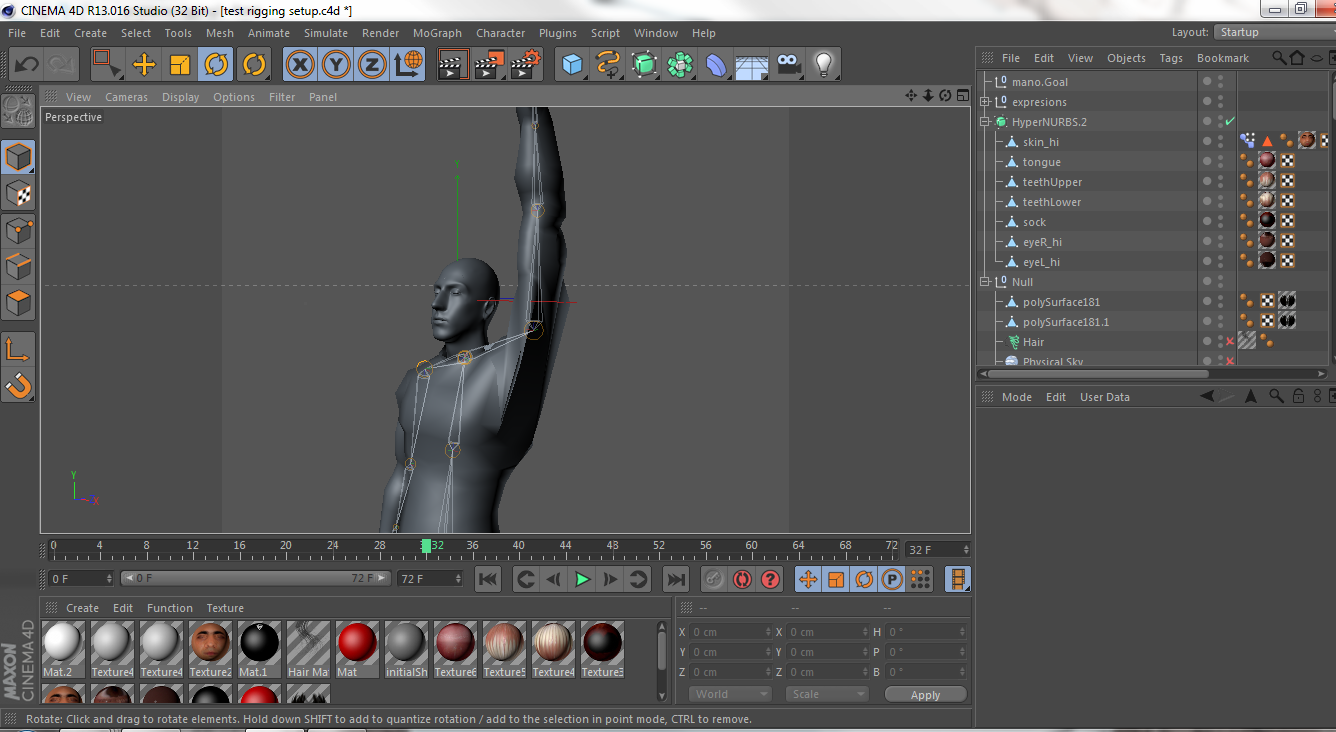1336x732 pixels.
Task: Switch to Polygons mode
Action: point(18,303)
